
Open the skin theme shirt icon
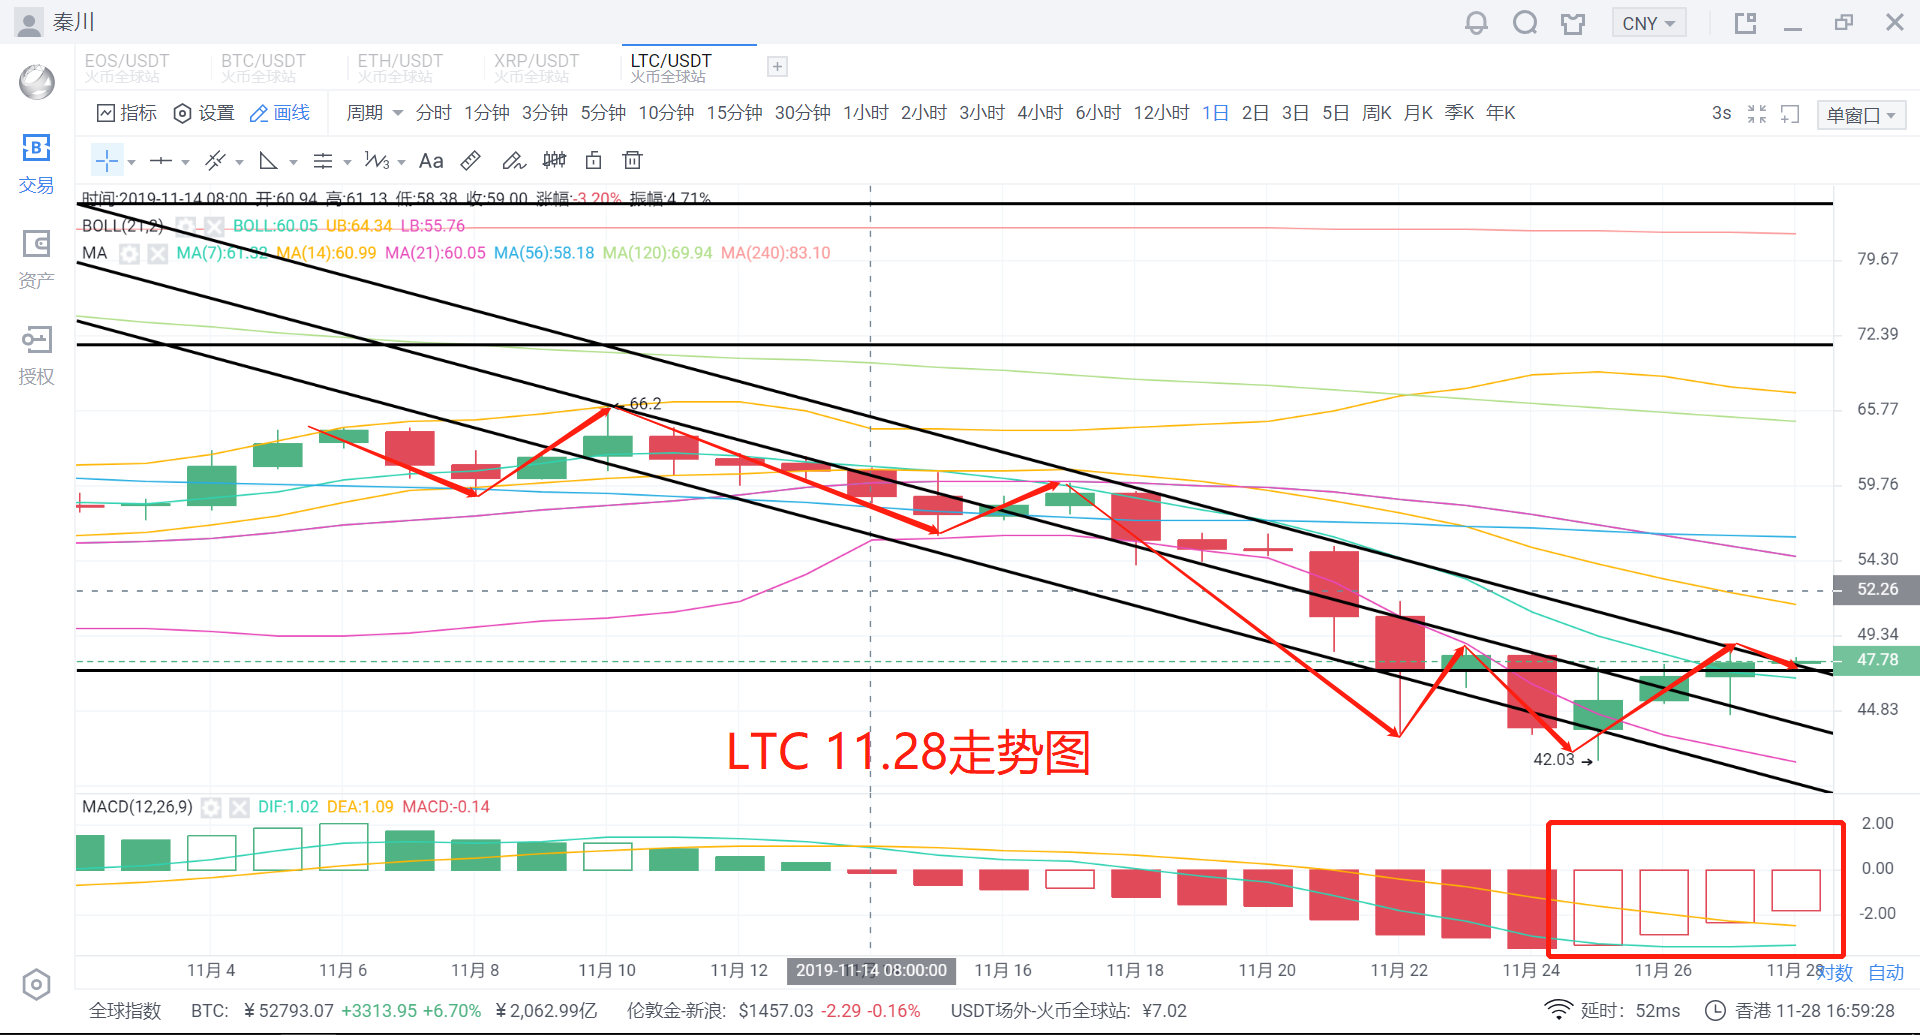pos(1573,23)
